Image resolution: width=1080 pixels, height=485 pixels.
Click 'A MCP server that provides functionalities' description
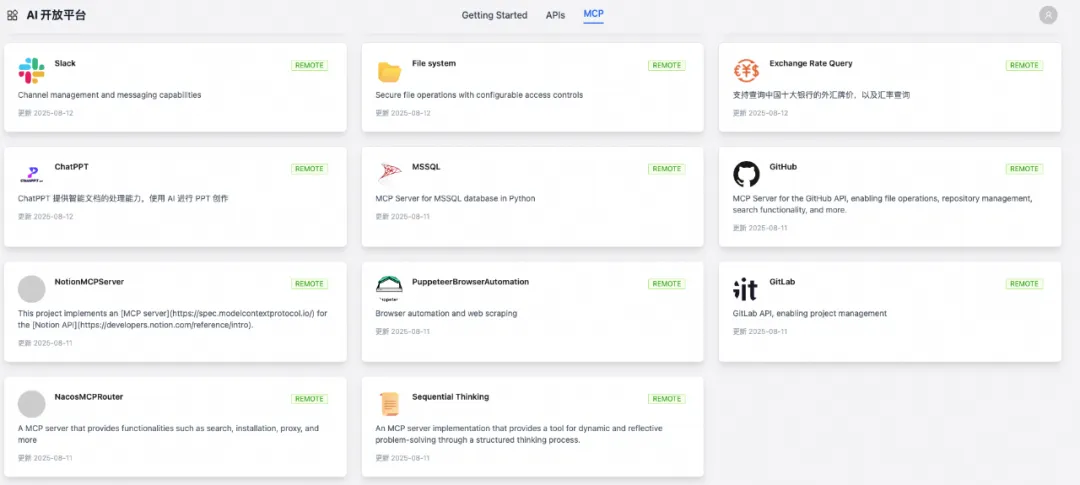[x=169, y=434]
